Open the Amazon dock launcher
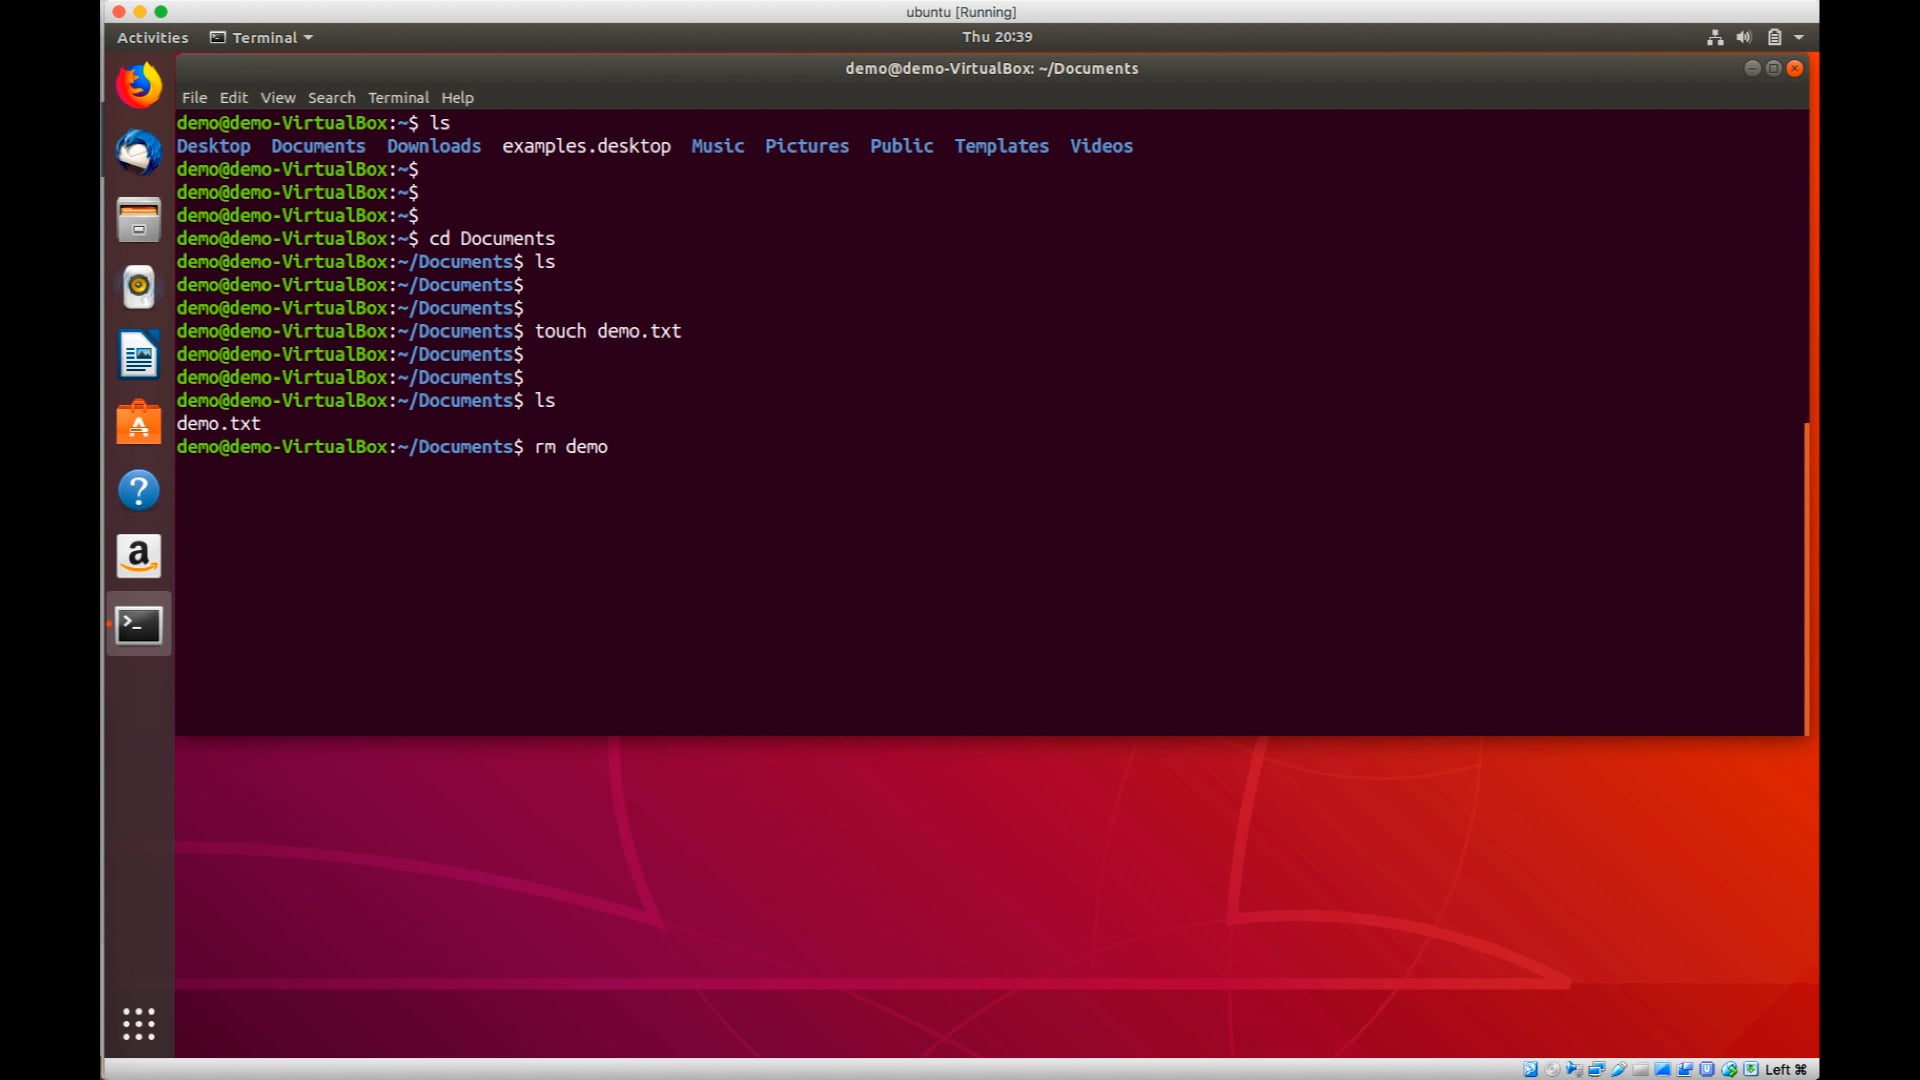Screen dimensions: 1920x1080 (139, 556)
